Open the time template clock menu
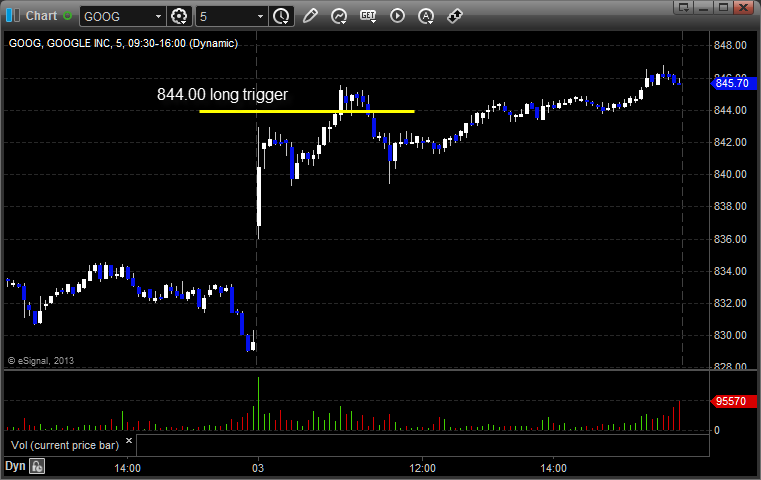The width and height of the screenshot is (761, 480). [281, 16]
